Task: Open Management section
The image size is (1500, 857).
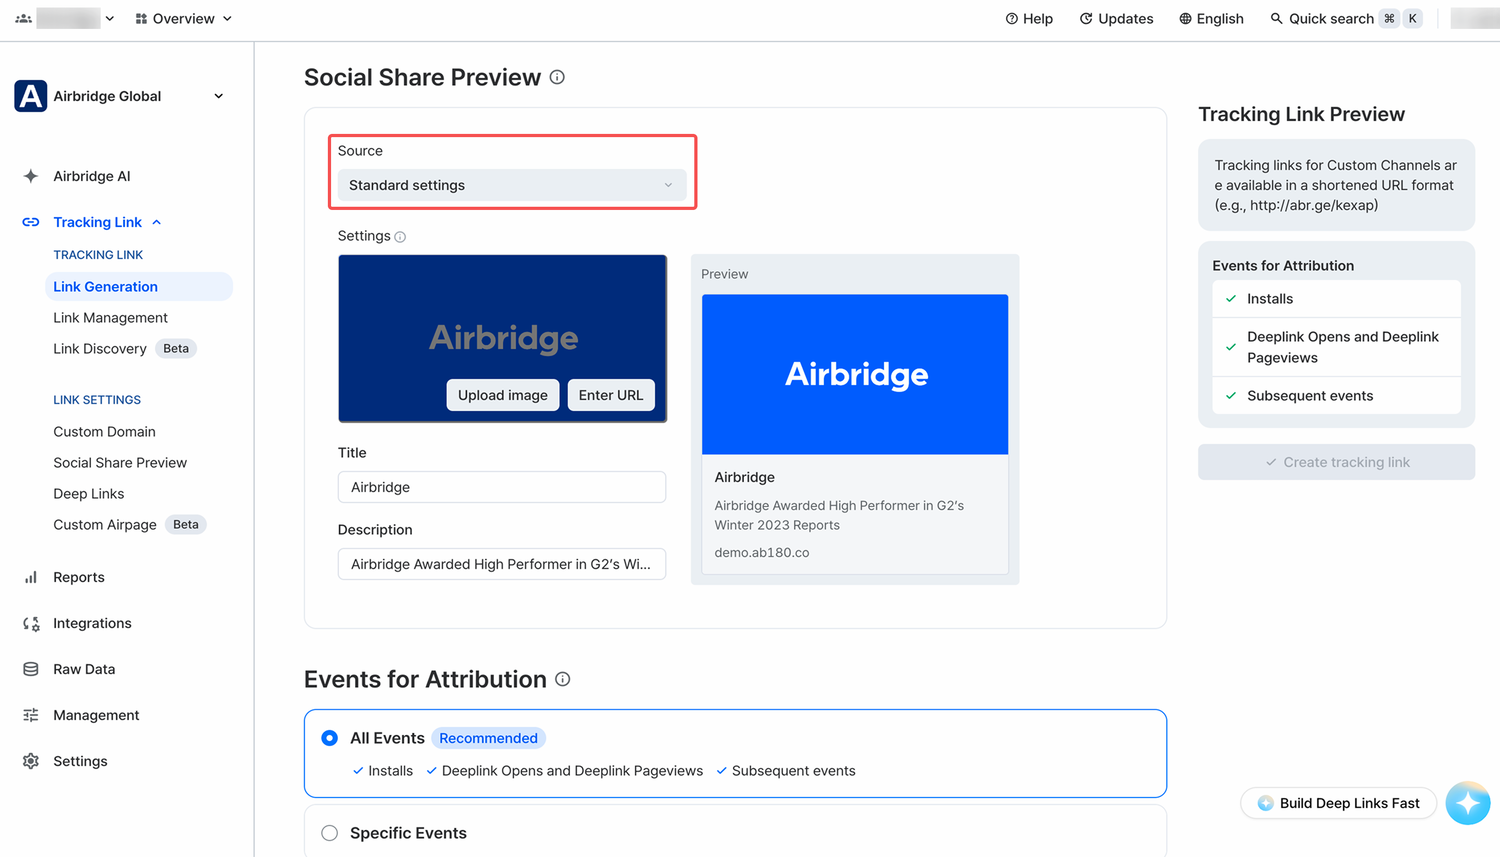Action: point(96,715)
